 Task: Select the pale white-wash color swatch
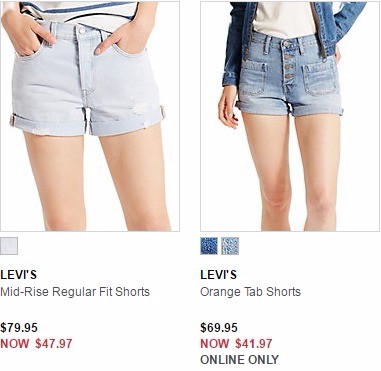[9, 246]
